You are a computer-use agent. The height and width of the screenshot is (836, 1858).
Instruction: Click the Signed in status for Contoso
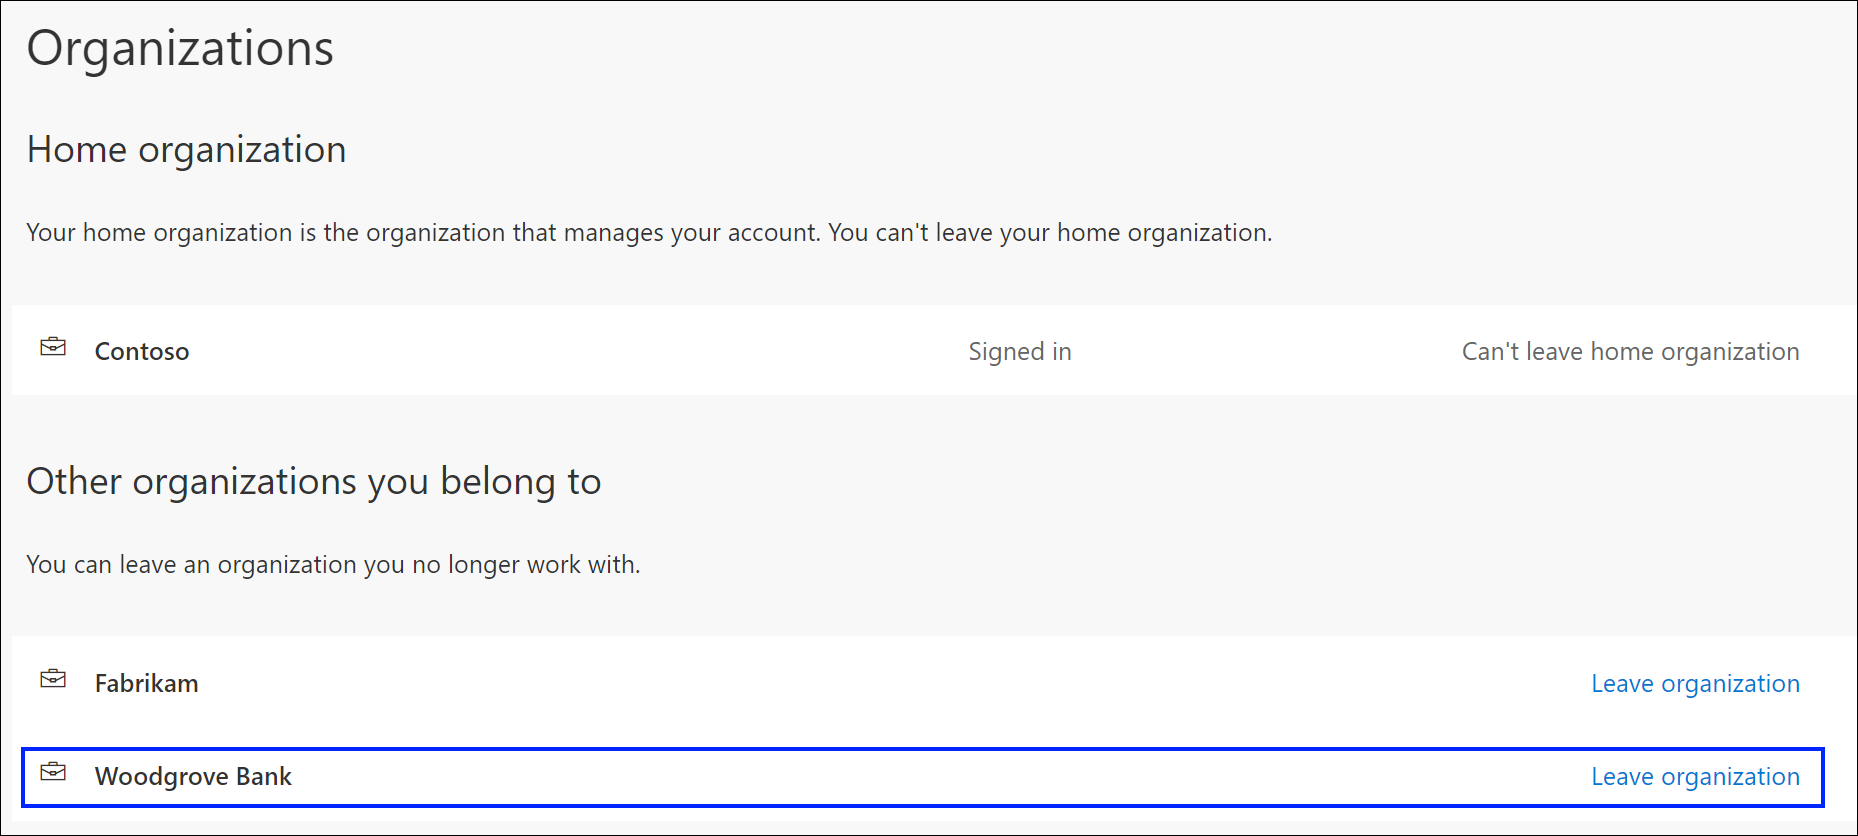point(1019,351)
